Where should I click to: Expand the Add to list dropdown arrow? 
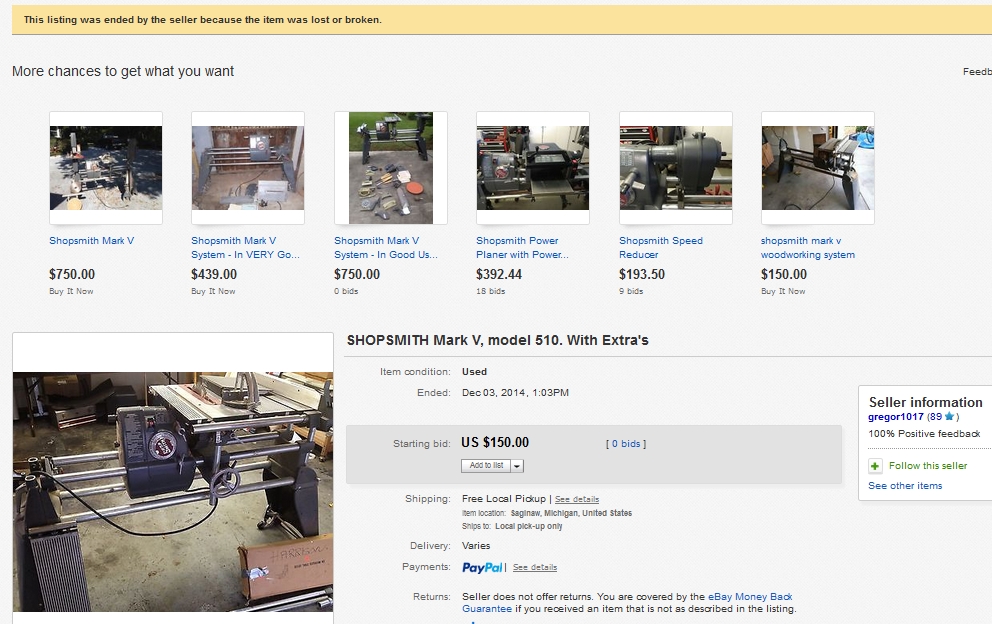point(517,466)
